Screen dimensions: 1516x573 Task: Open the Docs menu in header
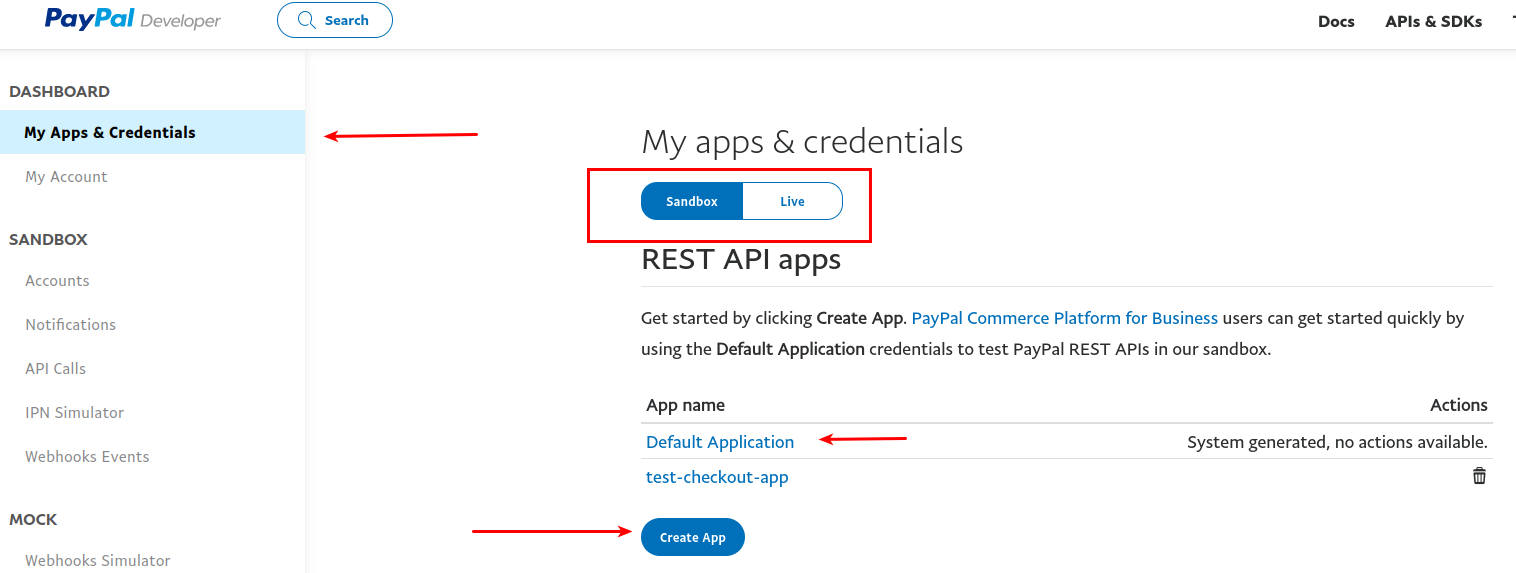(x=1336, y=21)
